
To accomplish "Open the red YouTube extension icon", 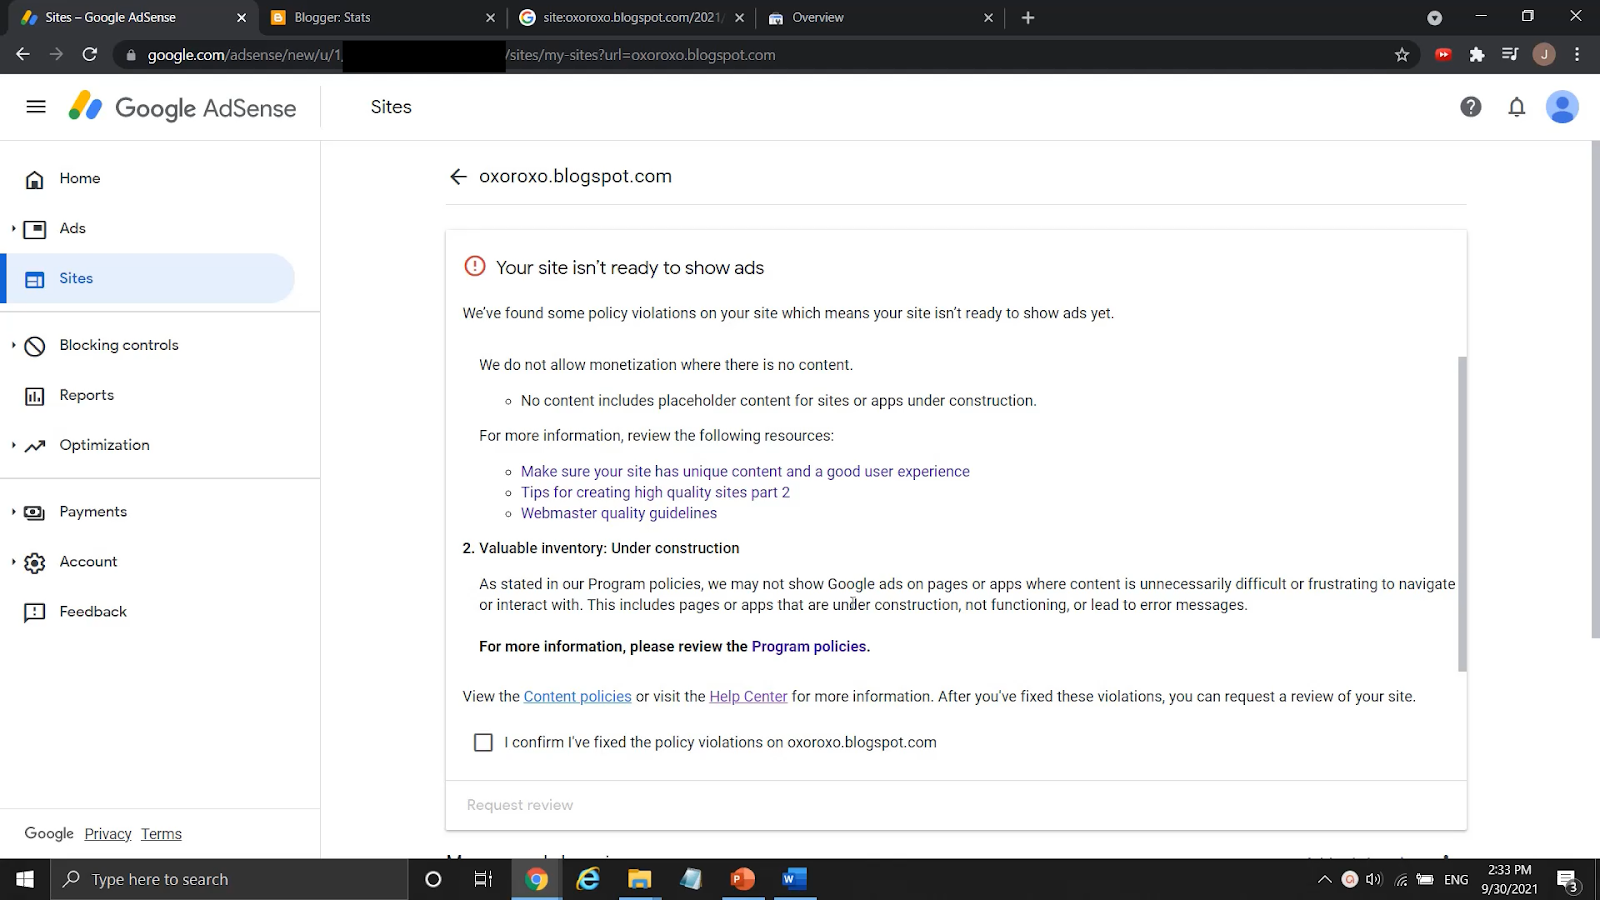I will [1443, 55].
